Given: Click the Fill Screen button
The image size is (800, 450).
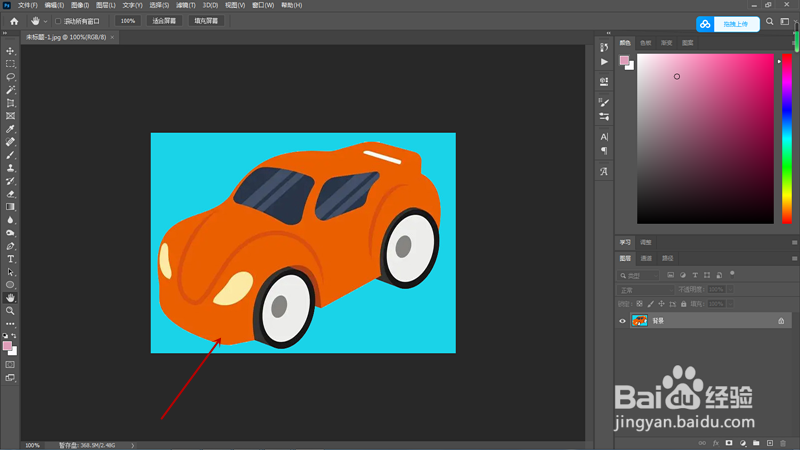Looking at the screenshot, I should click(x=206, y=21).
